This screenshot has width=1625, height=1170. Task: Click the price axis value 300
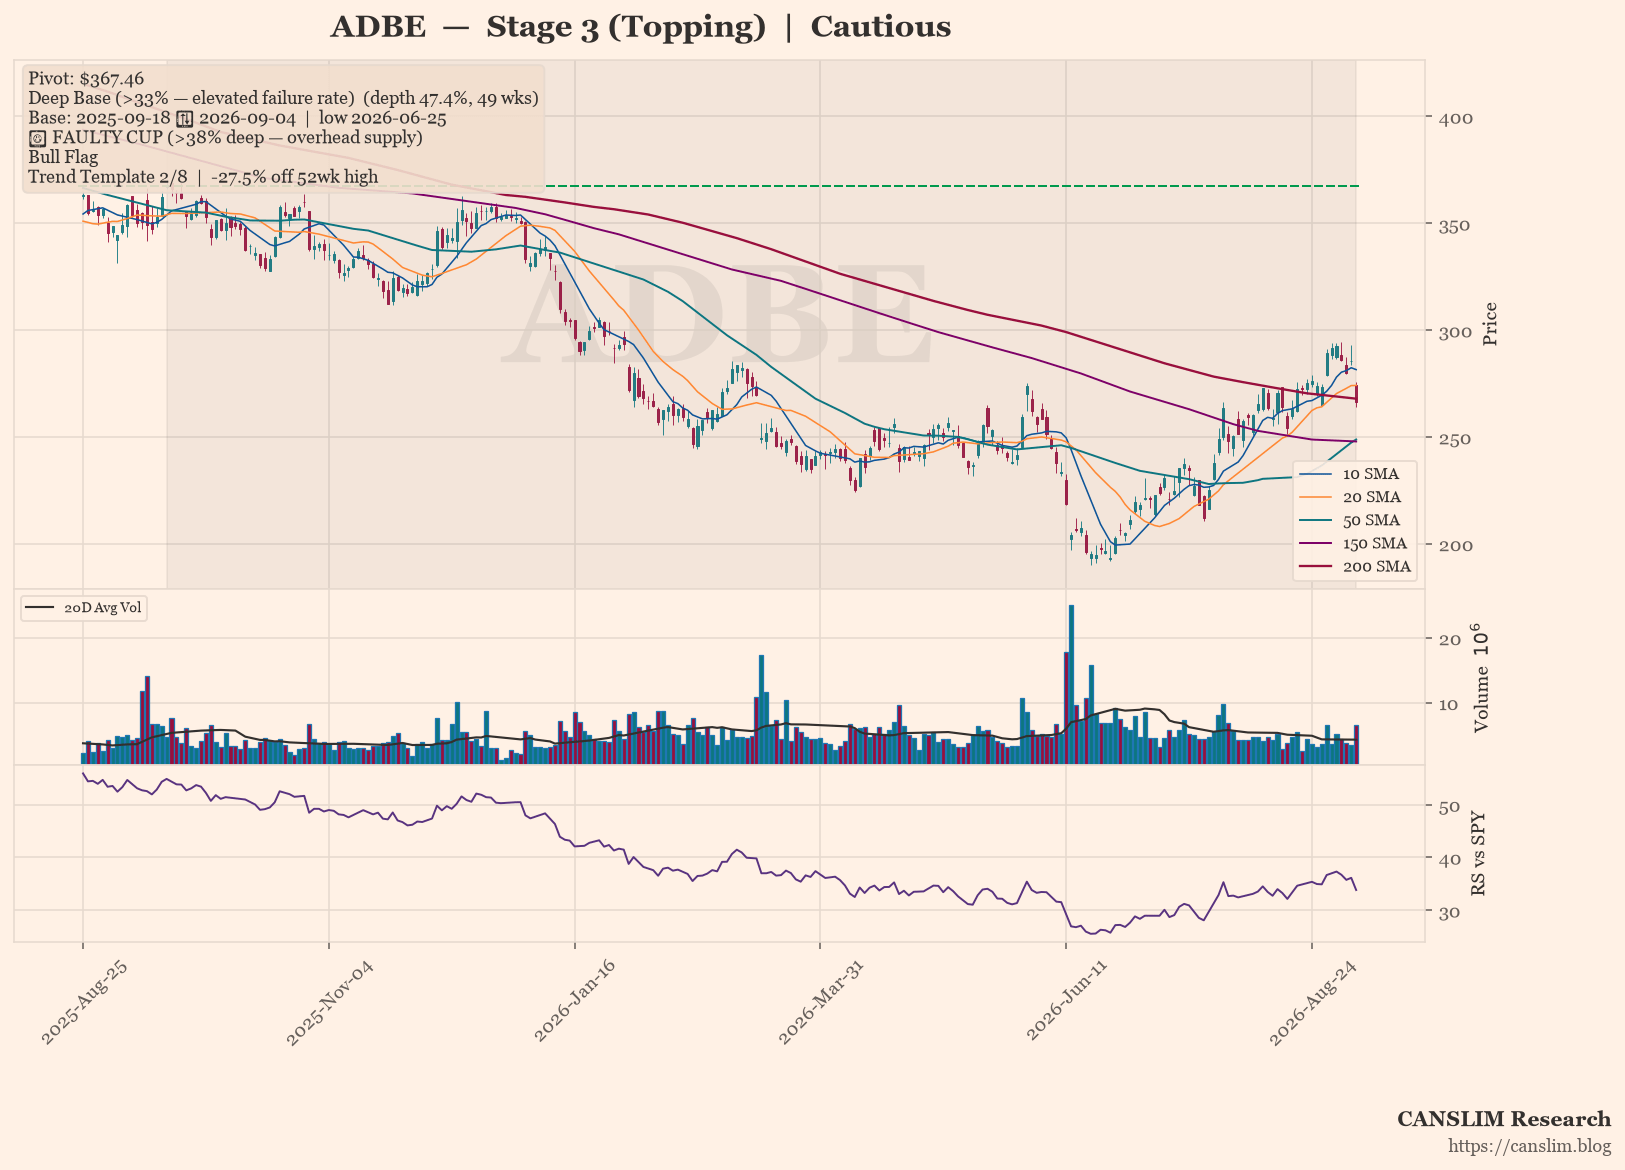tap(1457, 332)
